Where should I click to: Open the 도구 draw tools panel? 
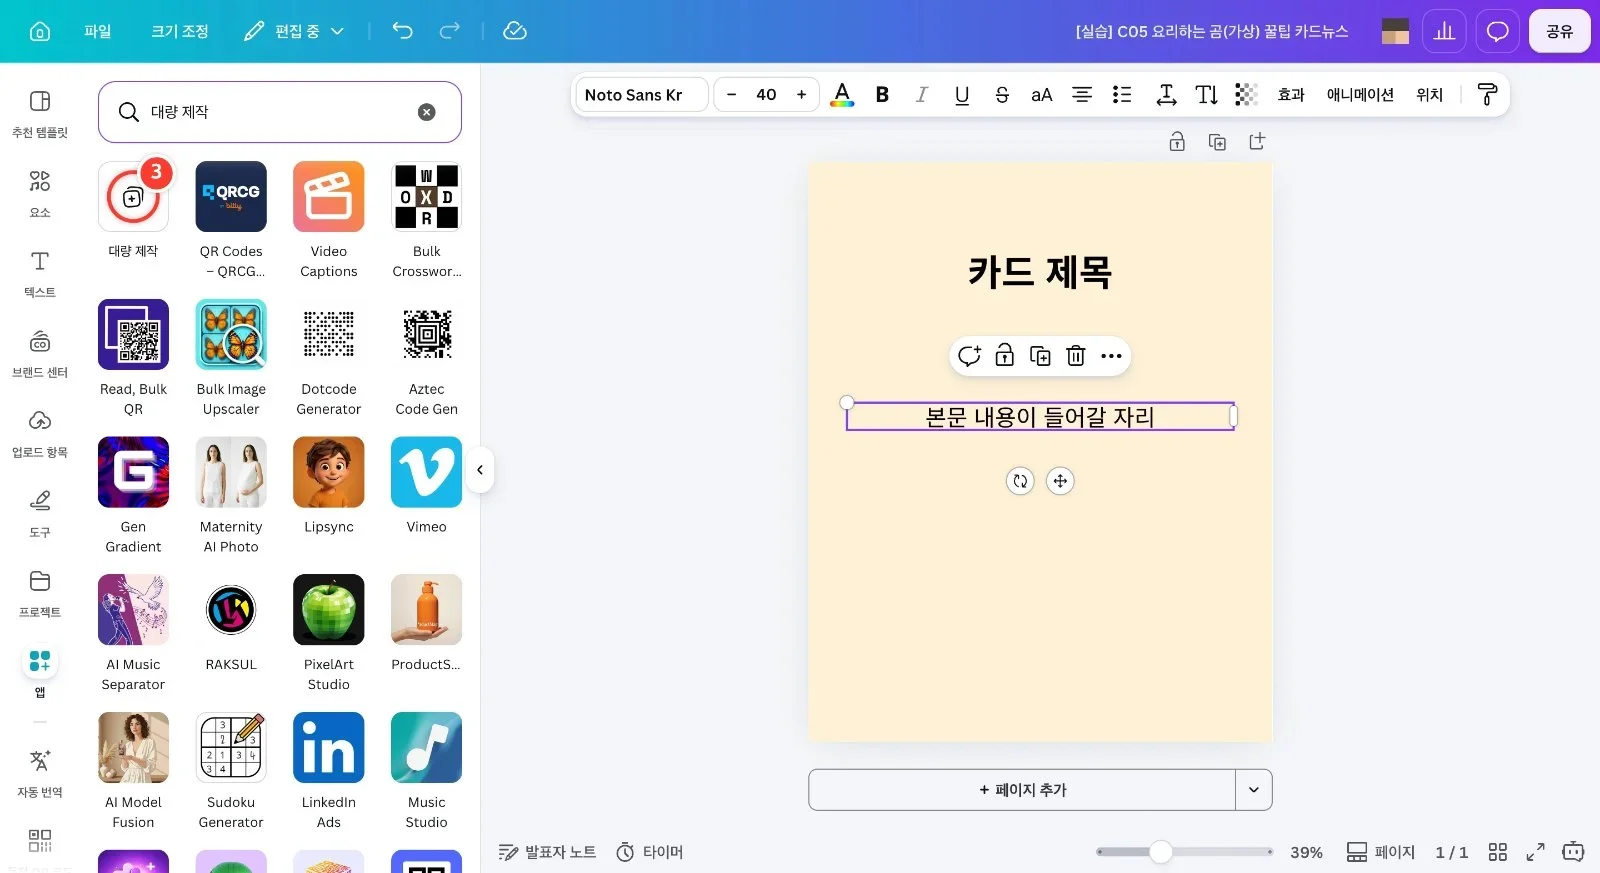click(x=40, y=513)
